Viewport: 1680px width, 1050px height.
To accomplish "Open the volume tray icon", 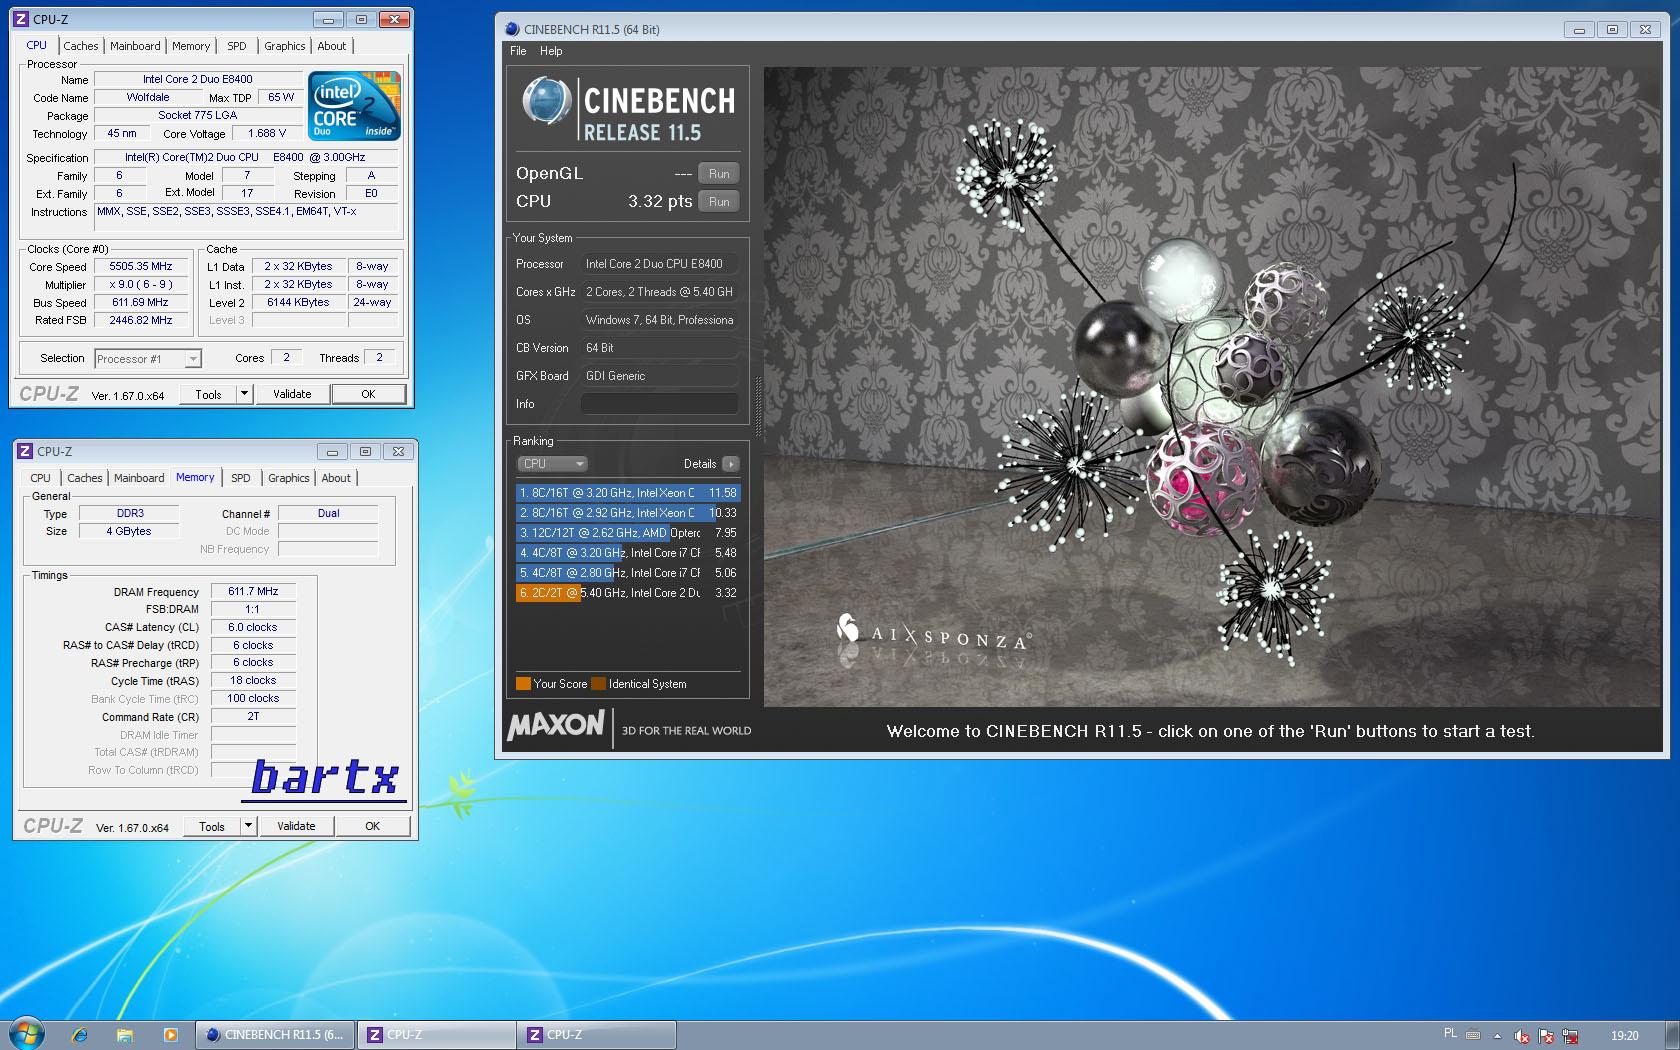I will pos(1522,1036).
